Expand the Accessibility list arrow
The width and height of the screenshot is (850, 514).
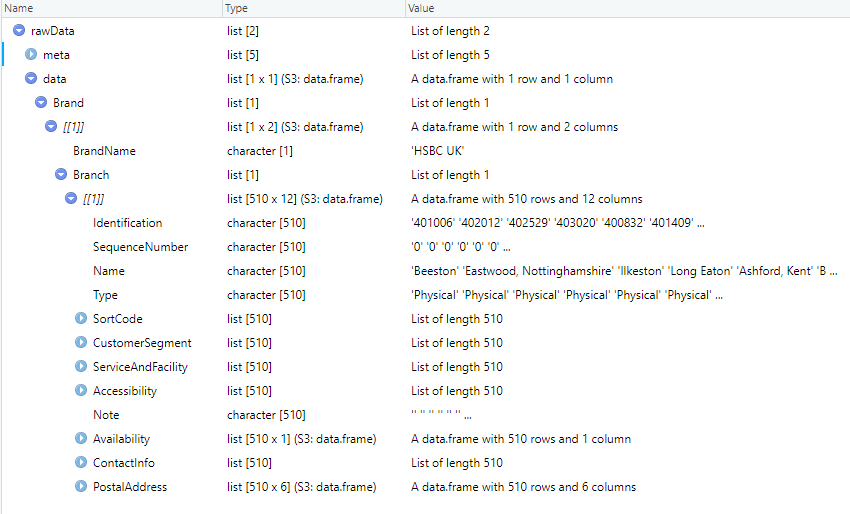pos(81,391)
